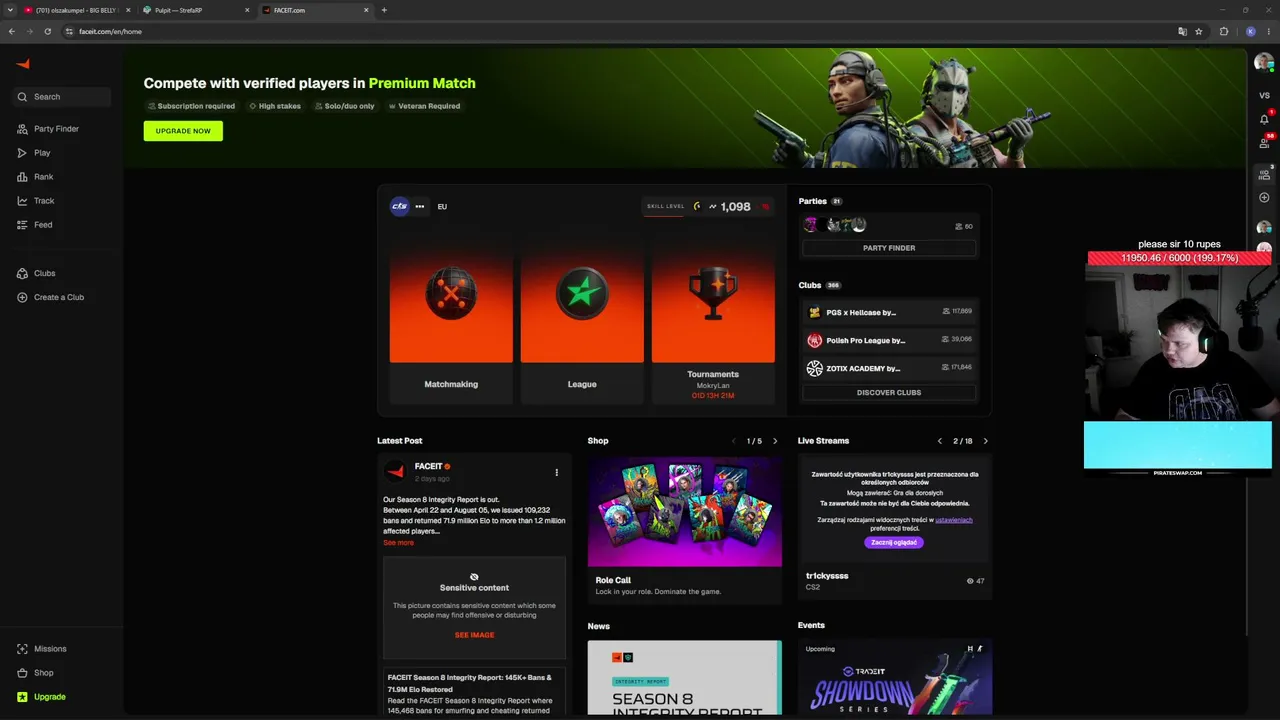
Task: Click the circled plus icon in right rail
Action: [1264, 197]
